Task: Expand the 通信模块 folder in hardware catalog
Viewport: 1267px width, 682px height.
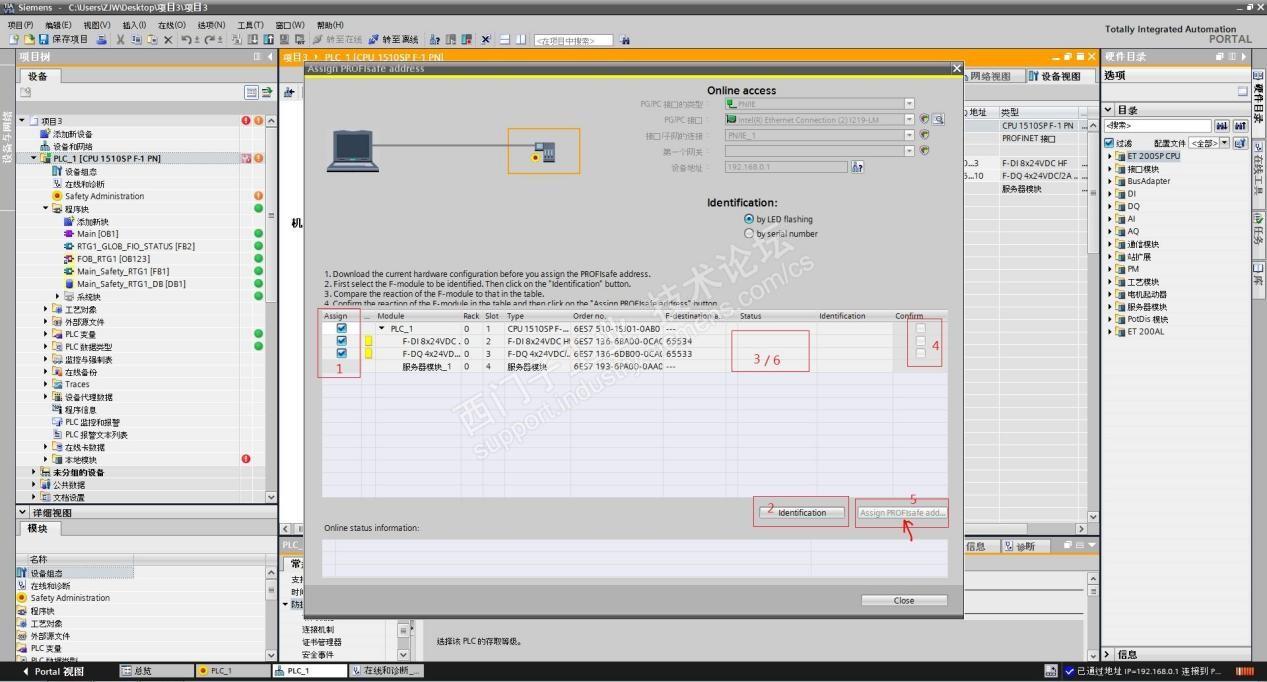Action: 1109,244
